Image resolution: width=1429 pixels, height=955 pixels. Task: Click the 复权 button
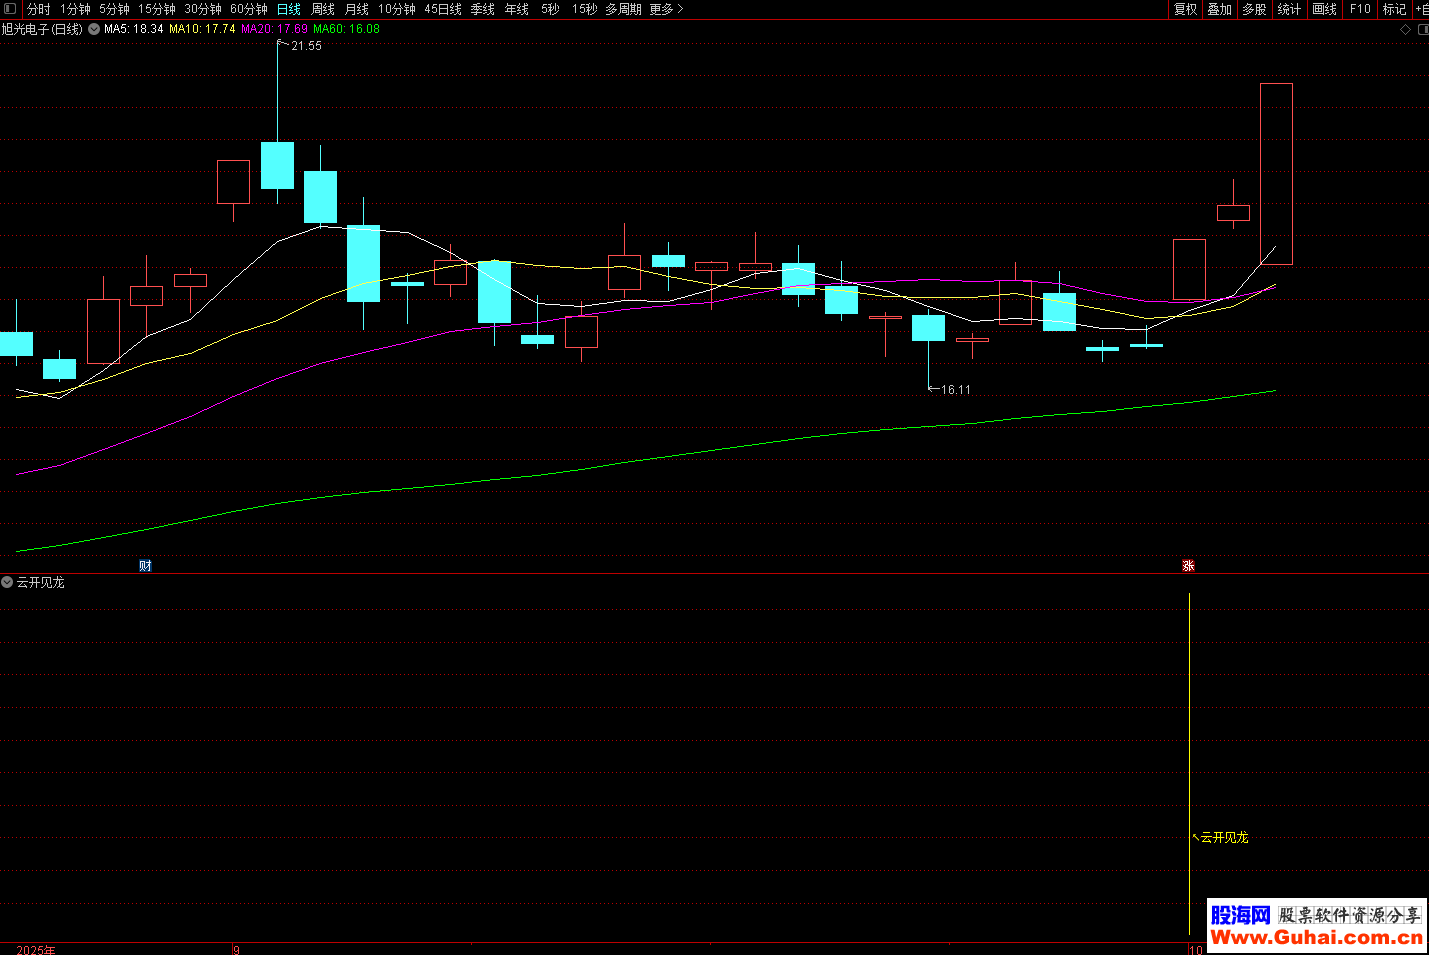pos(1185,9)
